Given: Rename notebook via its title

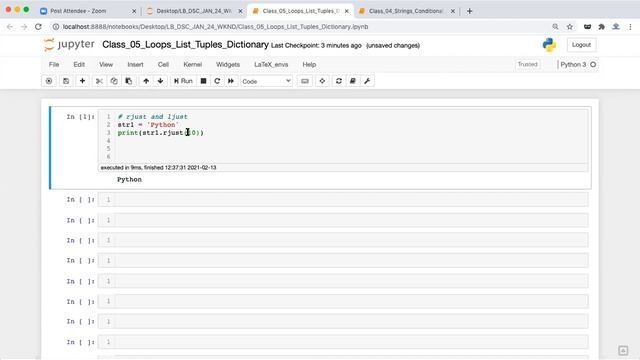Looking at the screenshot, I should pyautogui.click(x=185, y=44).
